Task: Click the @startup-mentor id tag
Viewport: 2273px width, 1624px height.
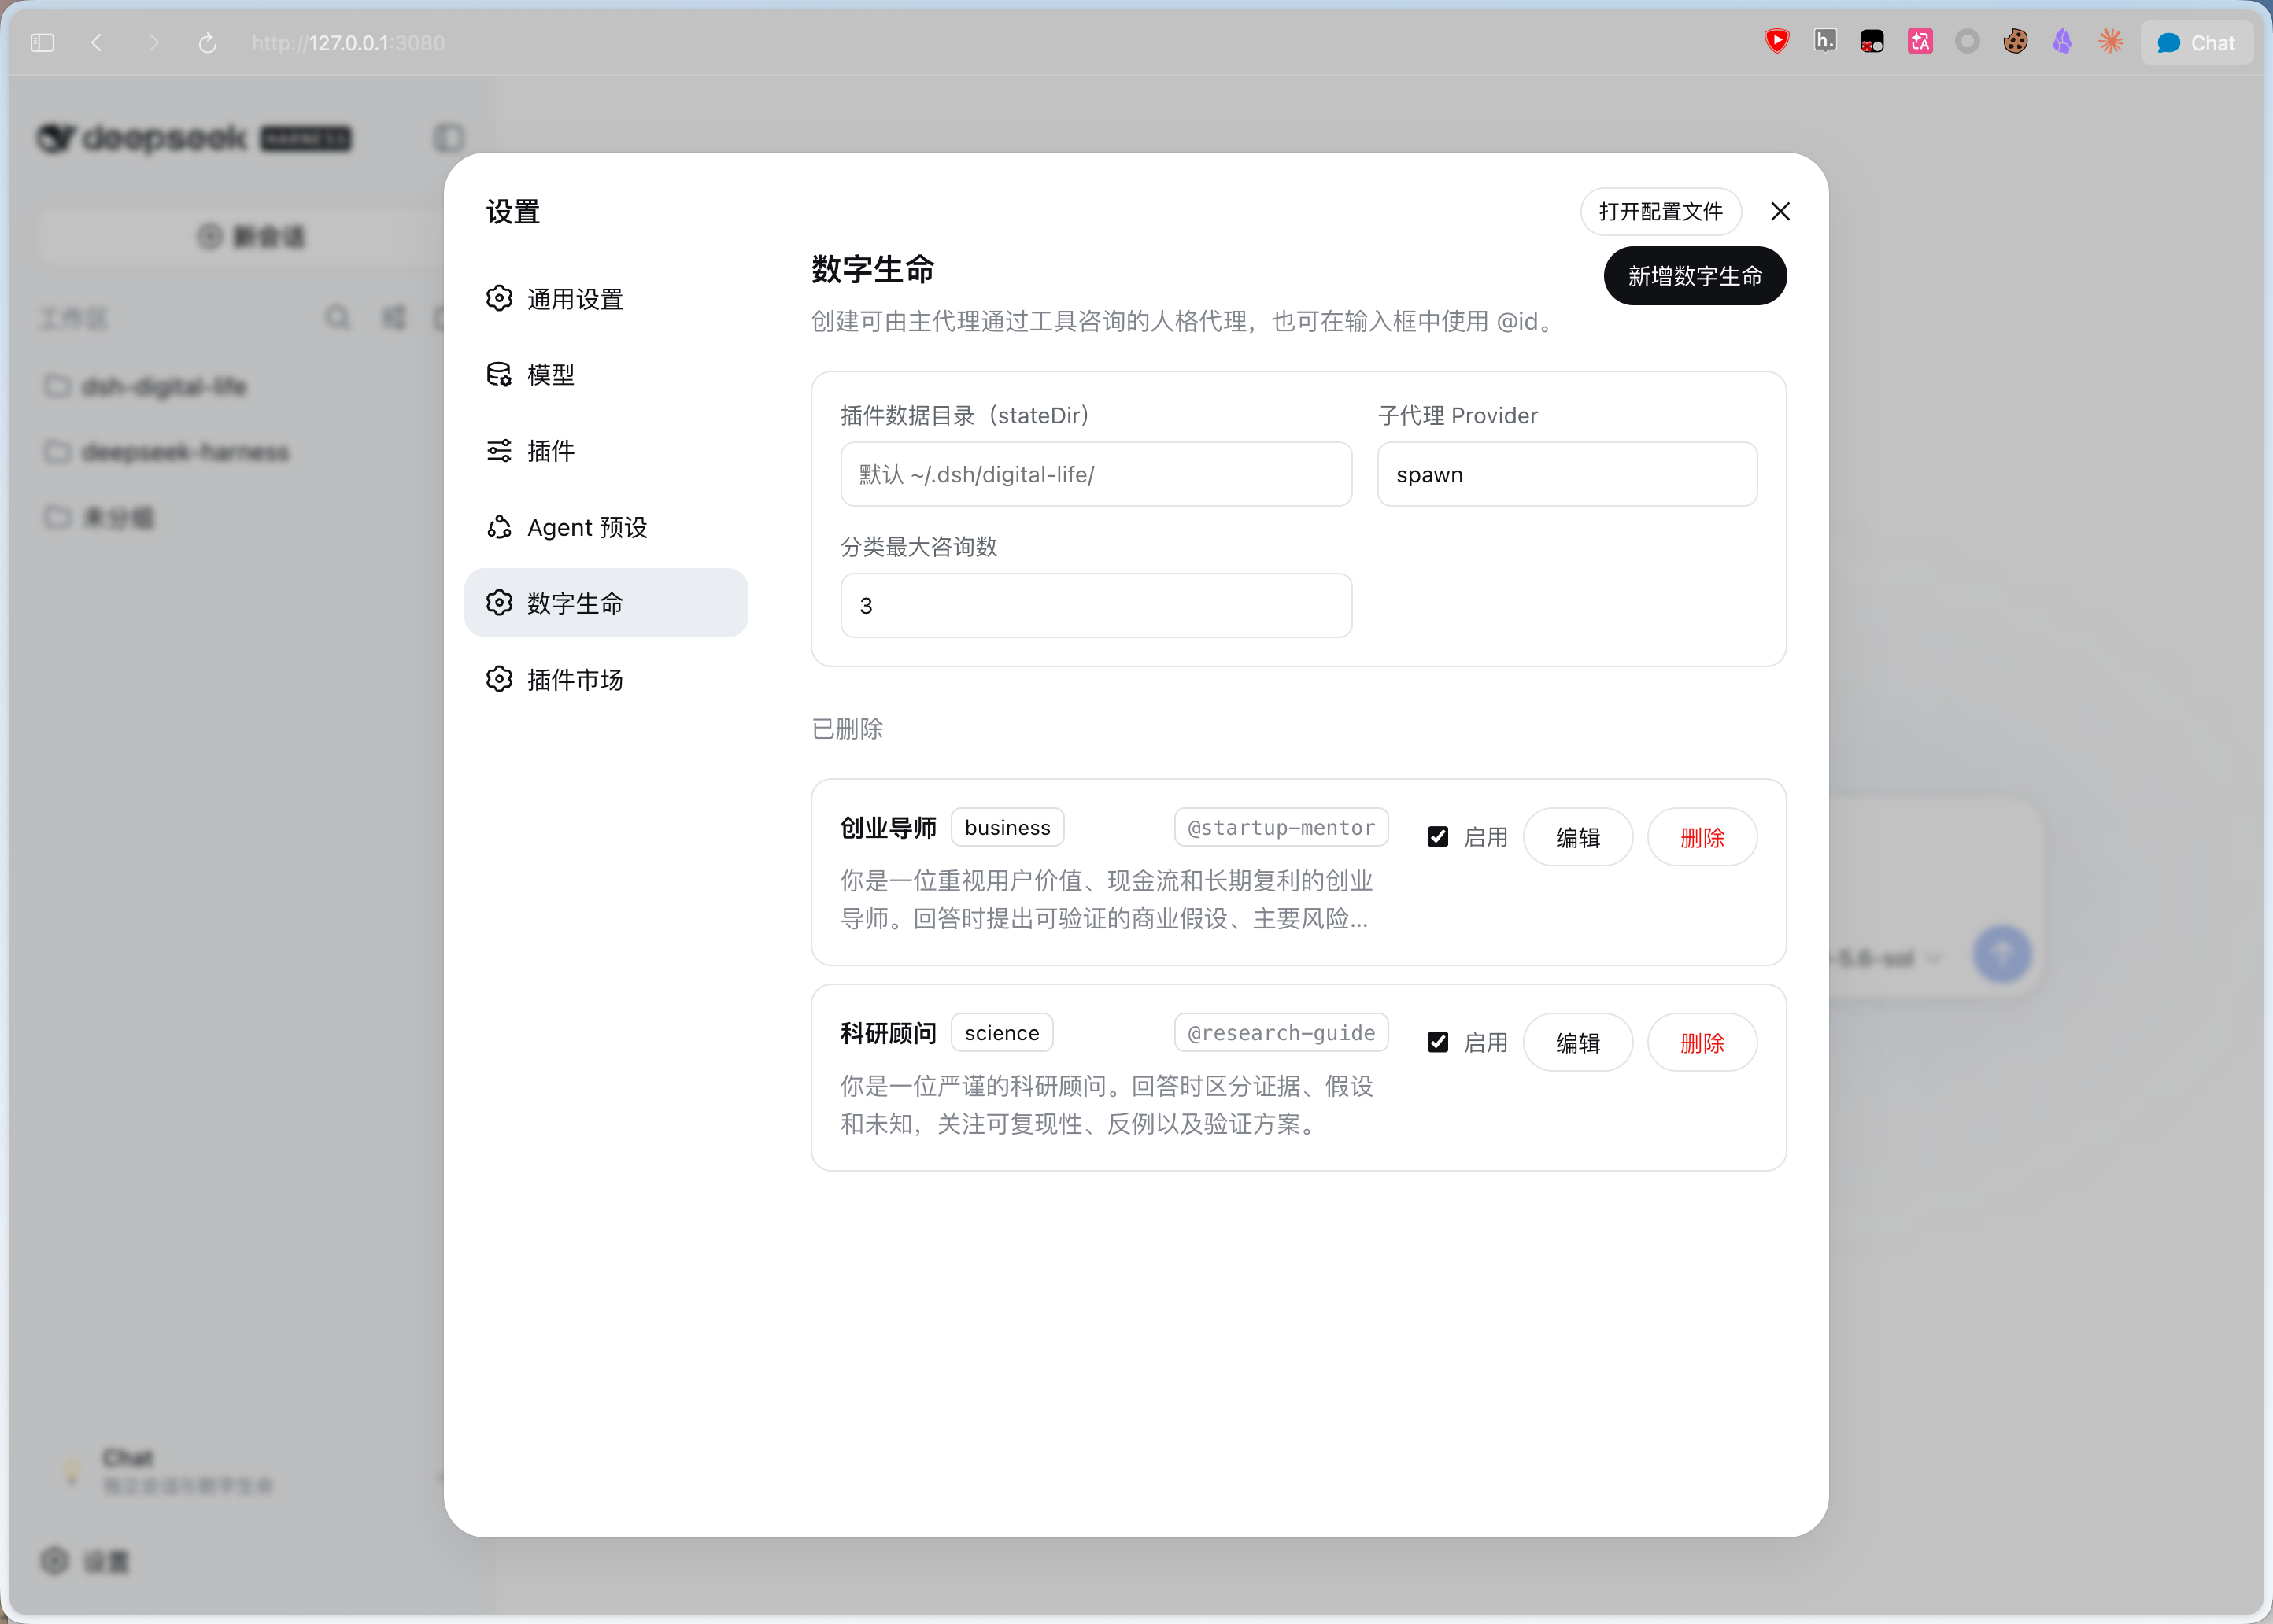Action: click(x=1281, y=827)
